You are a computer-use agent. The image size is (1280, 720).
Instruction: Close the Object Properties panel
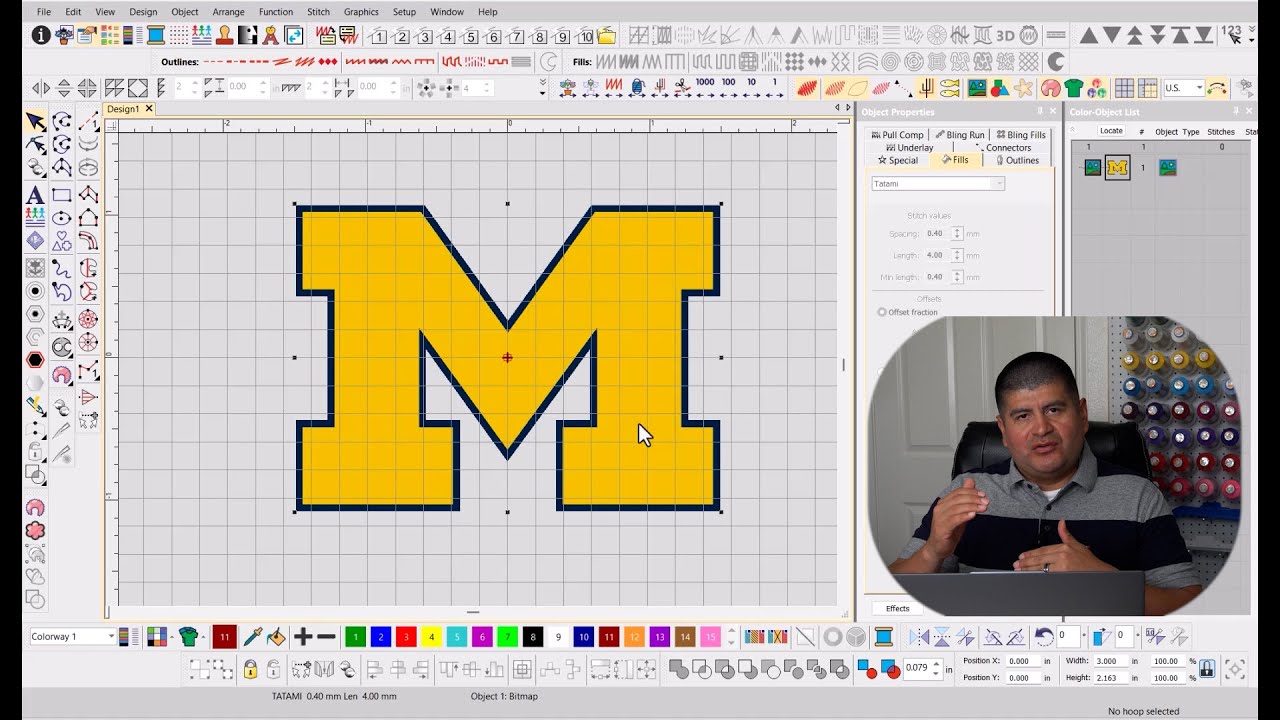[1052, 112]
